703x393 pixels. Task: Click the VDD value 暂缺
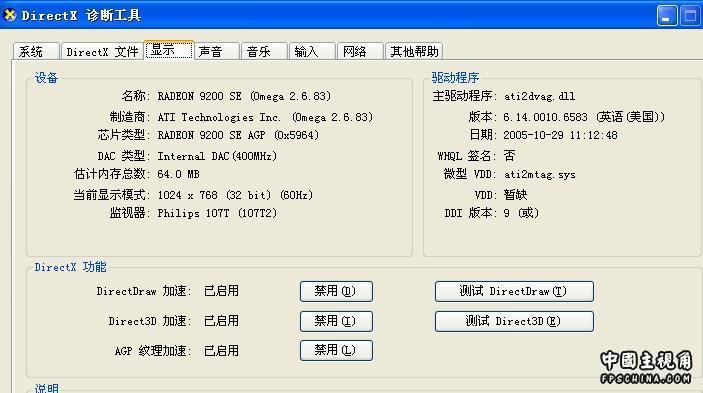coord(515,194)
